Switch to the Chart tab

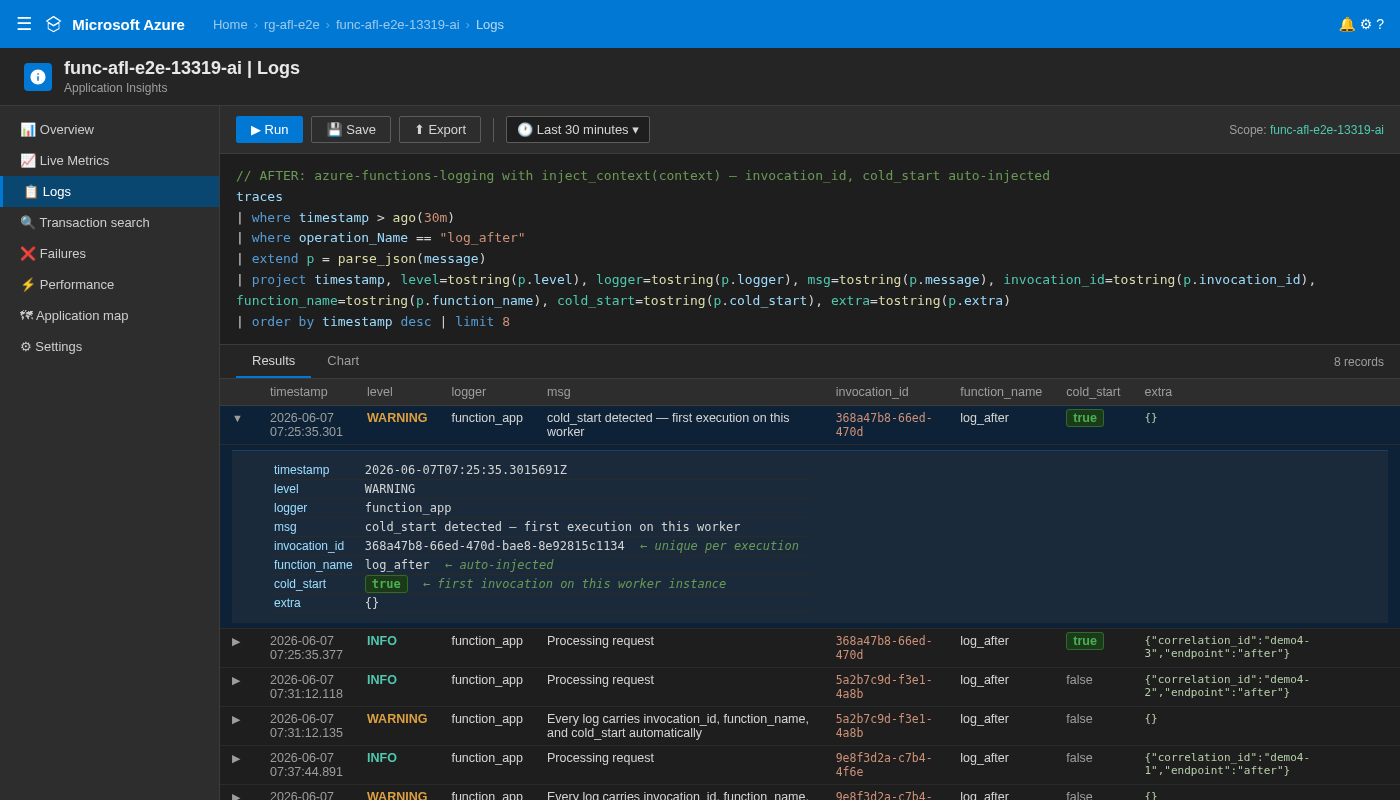343,361
